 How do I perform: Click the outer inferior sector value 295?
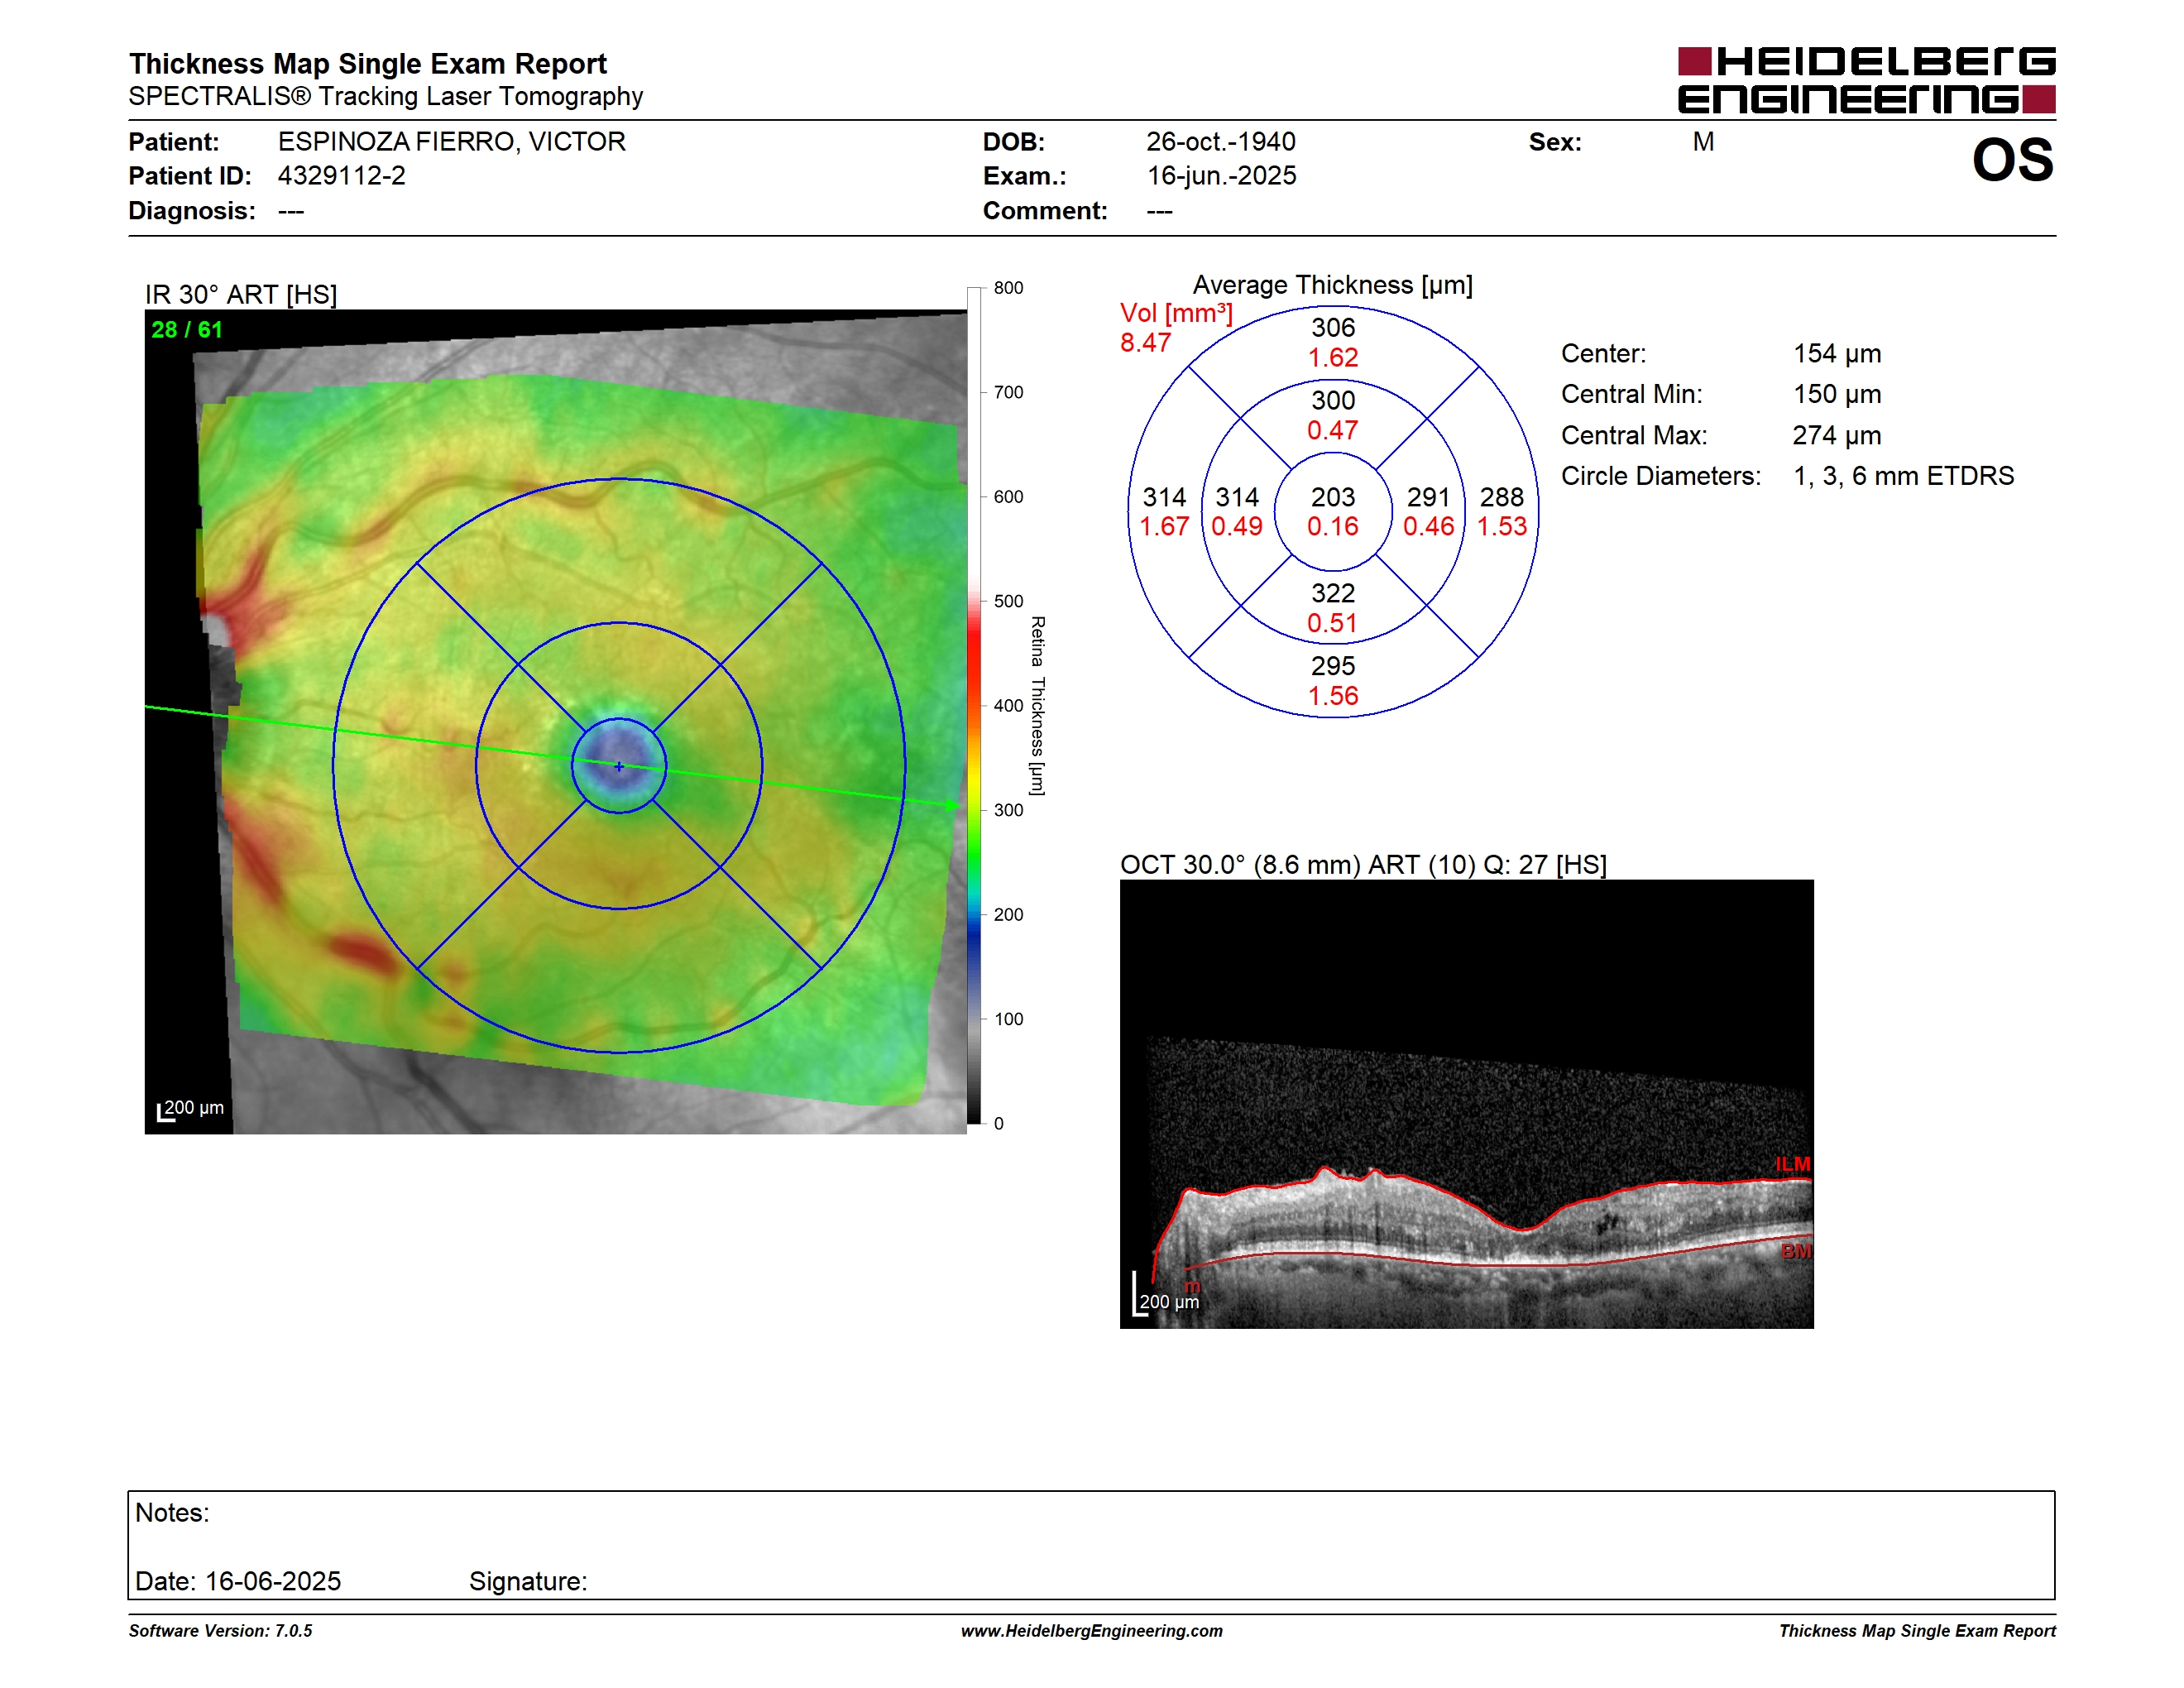pyautogui.click(x=1332, y=666)
